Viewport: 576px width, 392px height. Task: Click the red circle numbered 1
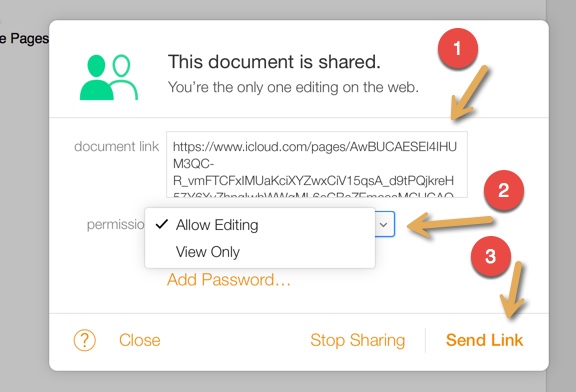[x=457, y=48]
